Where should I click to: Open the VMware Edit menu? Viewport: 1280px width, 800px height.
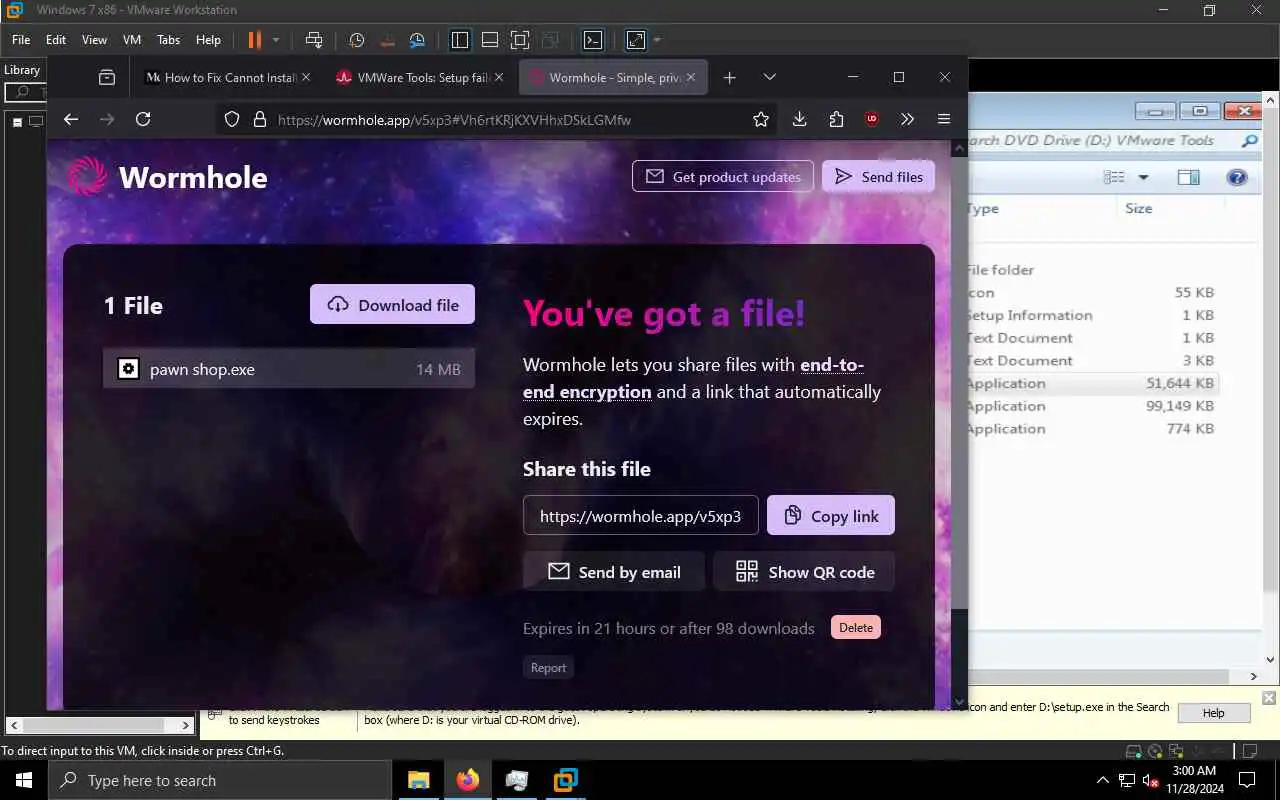(x=56, y=40)
